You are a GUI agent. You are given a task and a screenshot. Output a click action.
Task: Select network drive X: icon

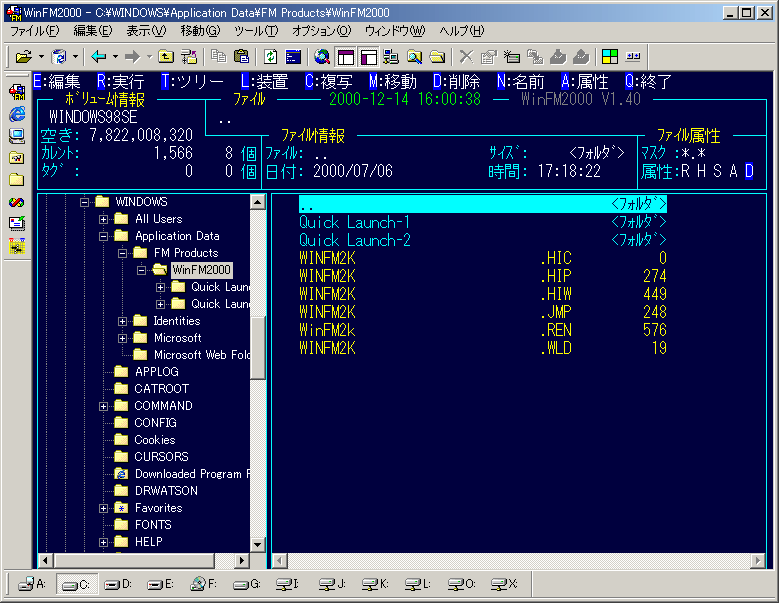(x=504, y=584)
